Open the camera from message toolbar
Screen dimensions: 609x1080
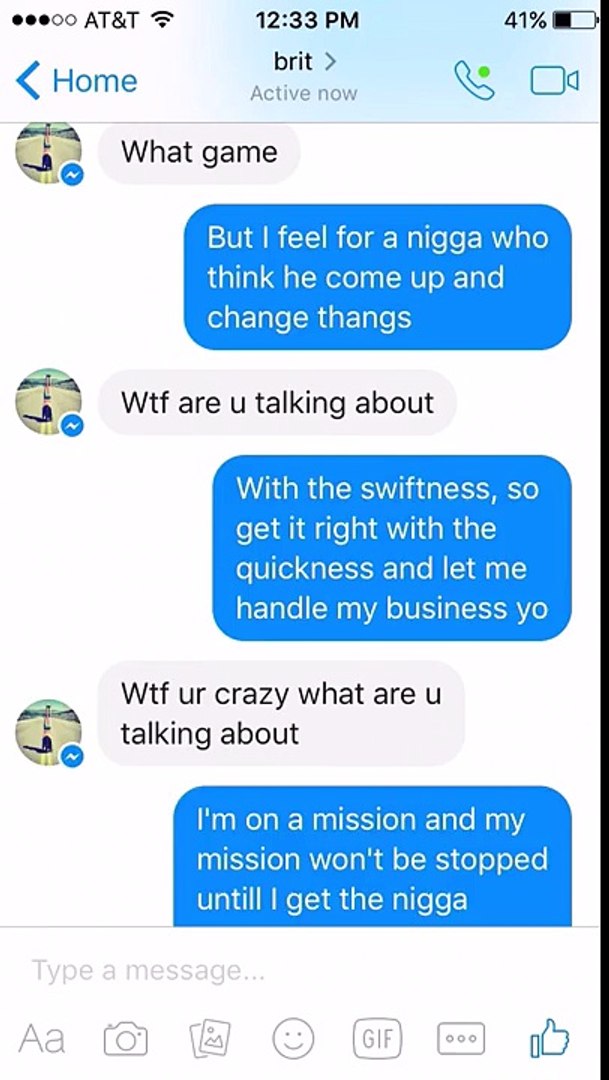(125, 1039)
